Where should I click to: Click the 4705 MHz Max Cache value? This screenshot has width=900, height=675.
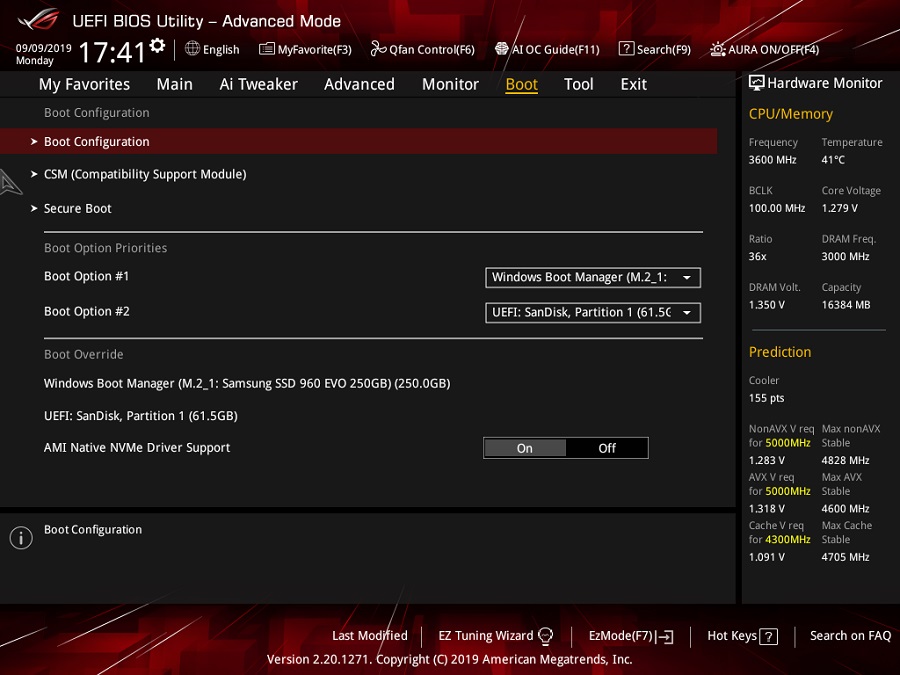click(845, 557)
